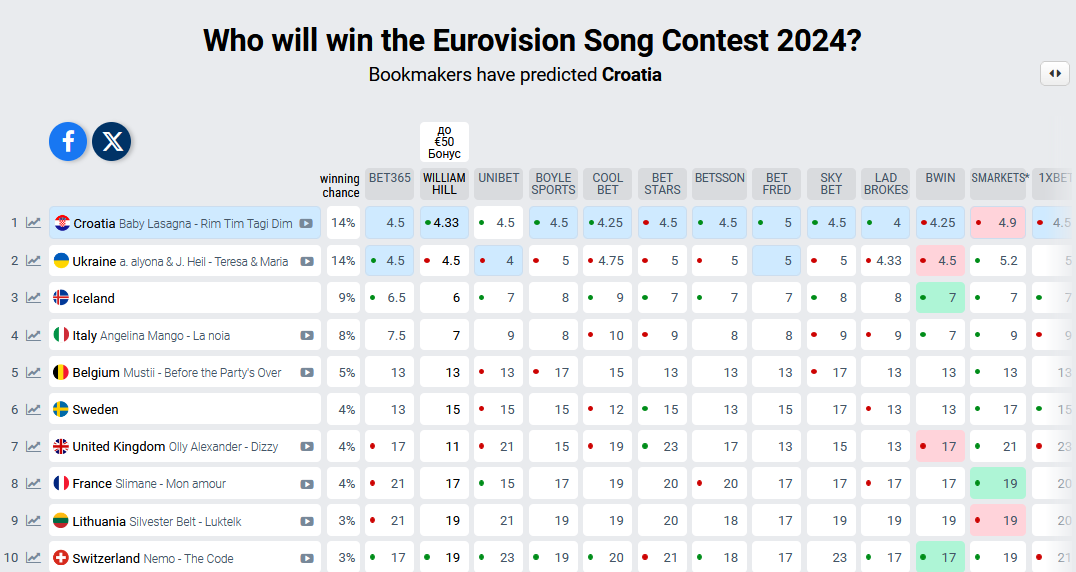Sort by the BET365 column header
The height and width of the screenshot is (572, 1076).
[389, 178]
